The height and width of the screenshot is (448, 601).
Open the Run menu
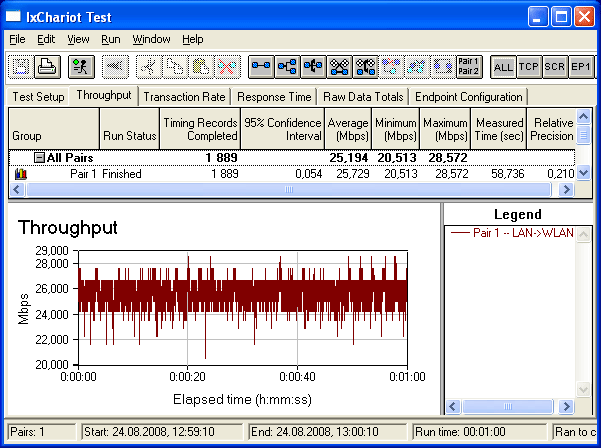111,39
